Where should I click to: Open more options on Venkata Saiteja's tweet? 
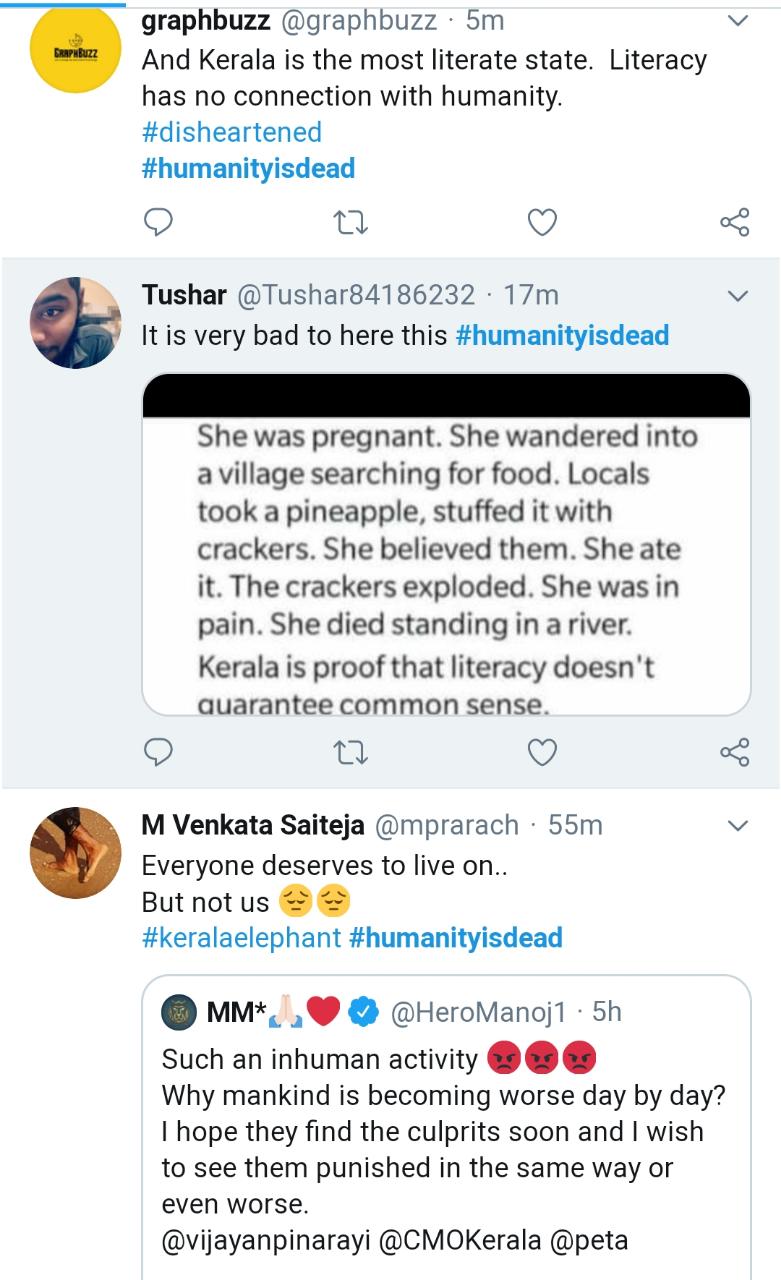(x=737, y=826)
